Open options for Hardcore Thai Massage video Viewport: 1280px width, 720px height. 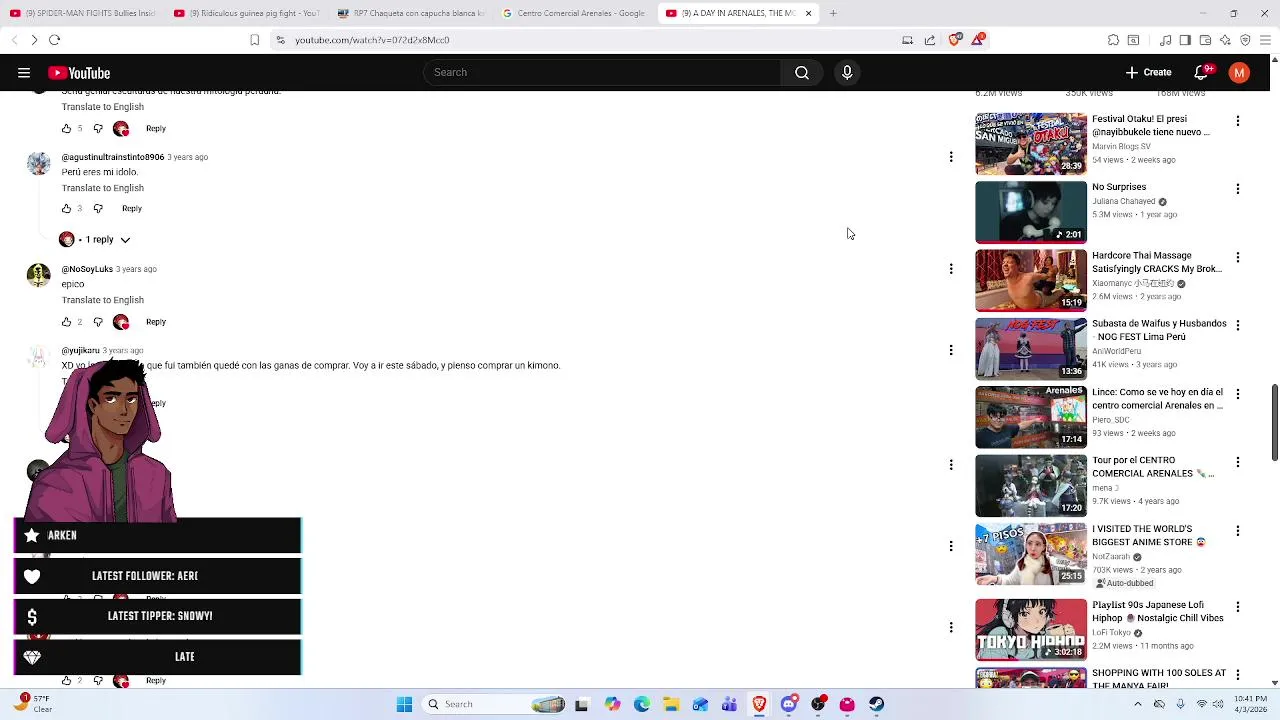pyautogui.click(x=1238, y=257)
